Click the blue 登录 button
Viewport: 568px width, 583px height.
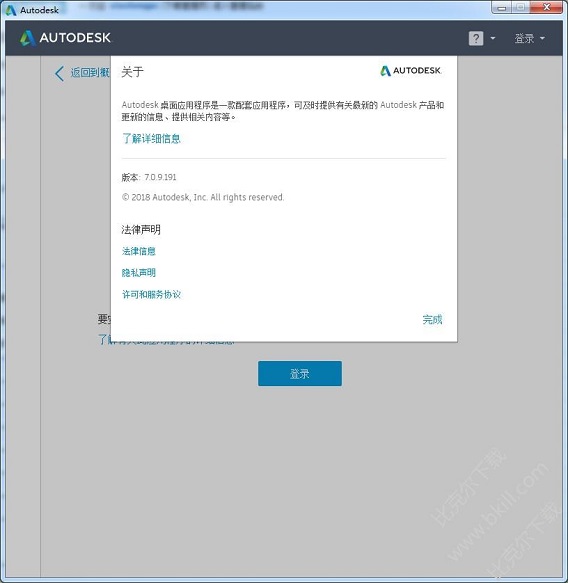tap(300, 373)
